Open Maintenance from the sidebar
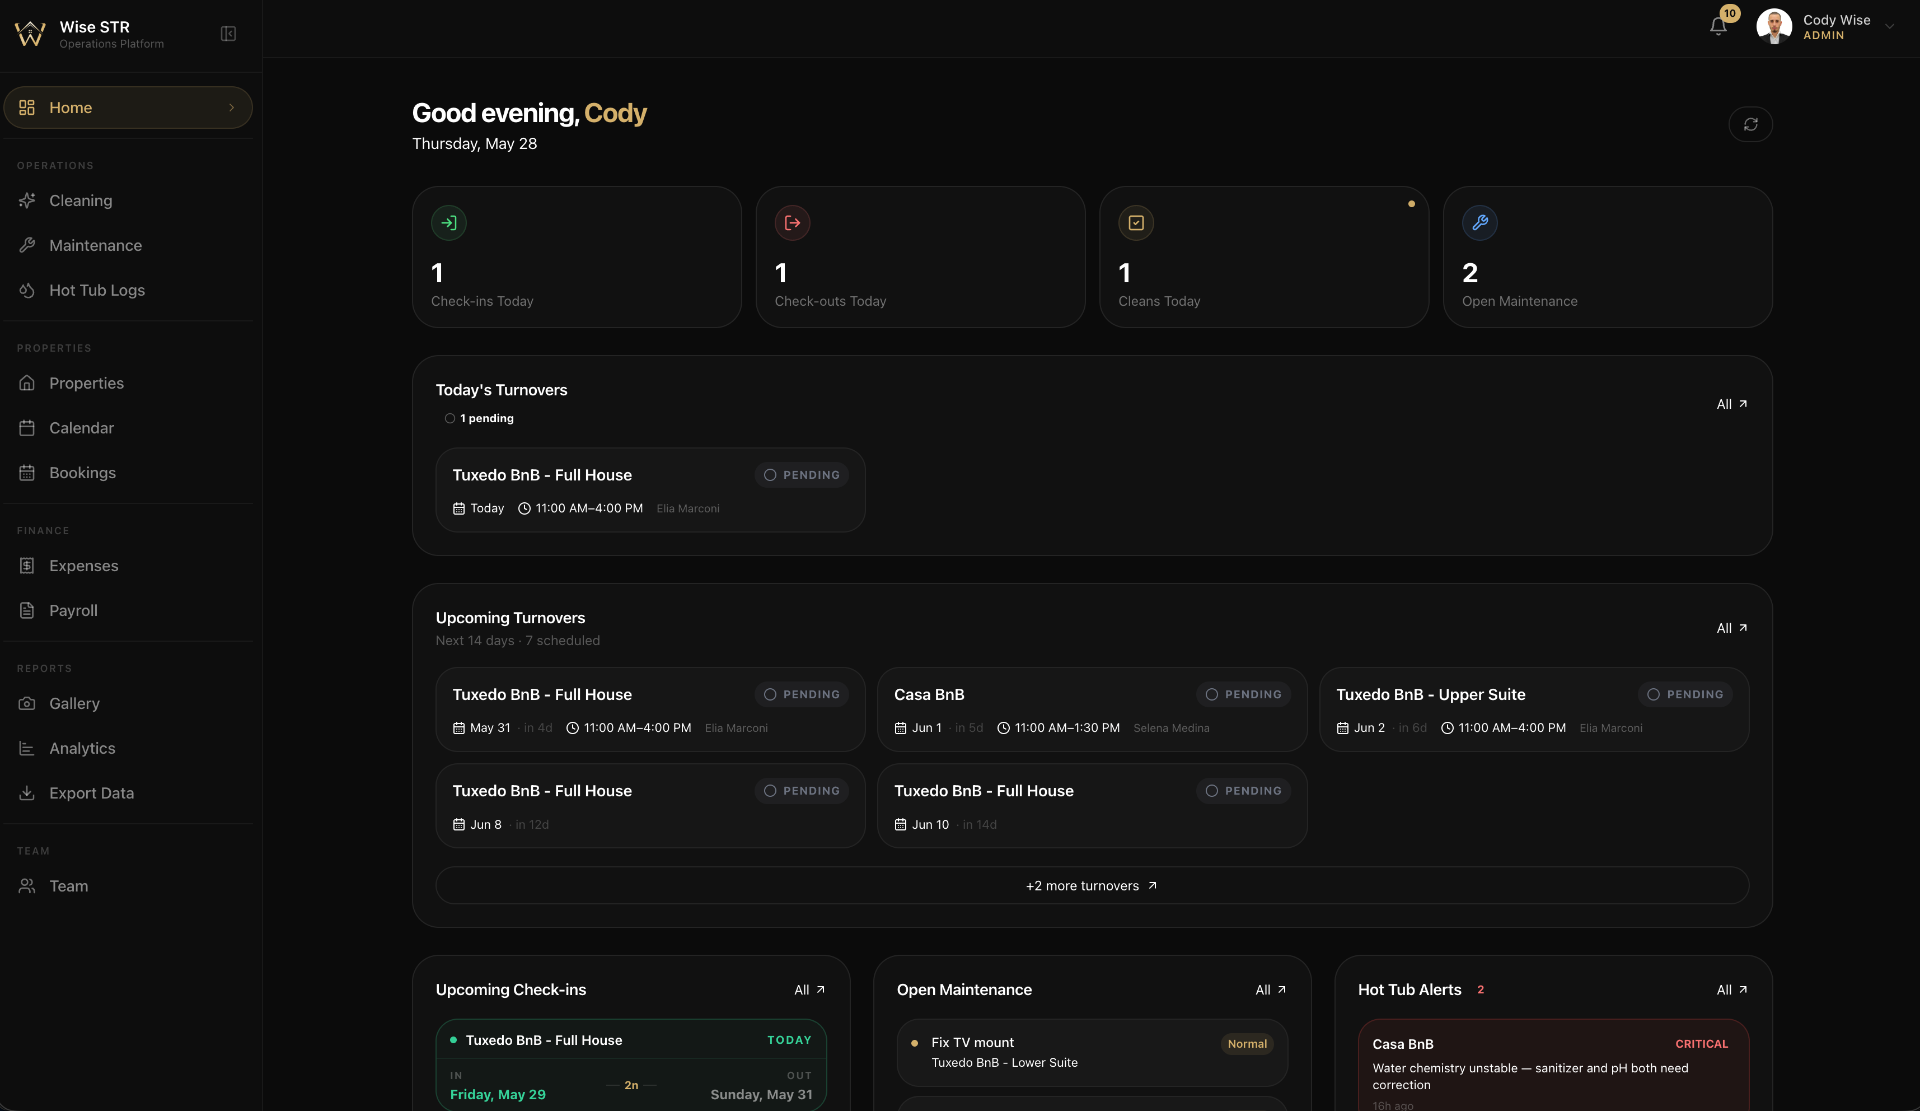This screenshot has height=1111, width=1920. [x=128, y=246]
